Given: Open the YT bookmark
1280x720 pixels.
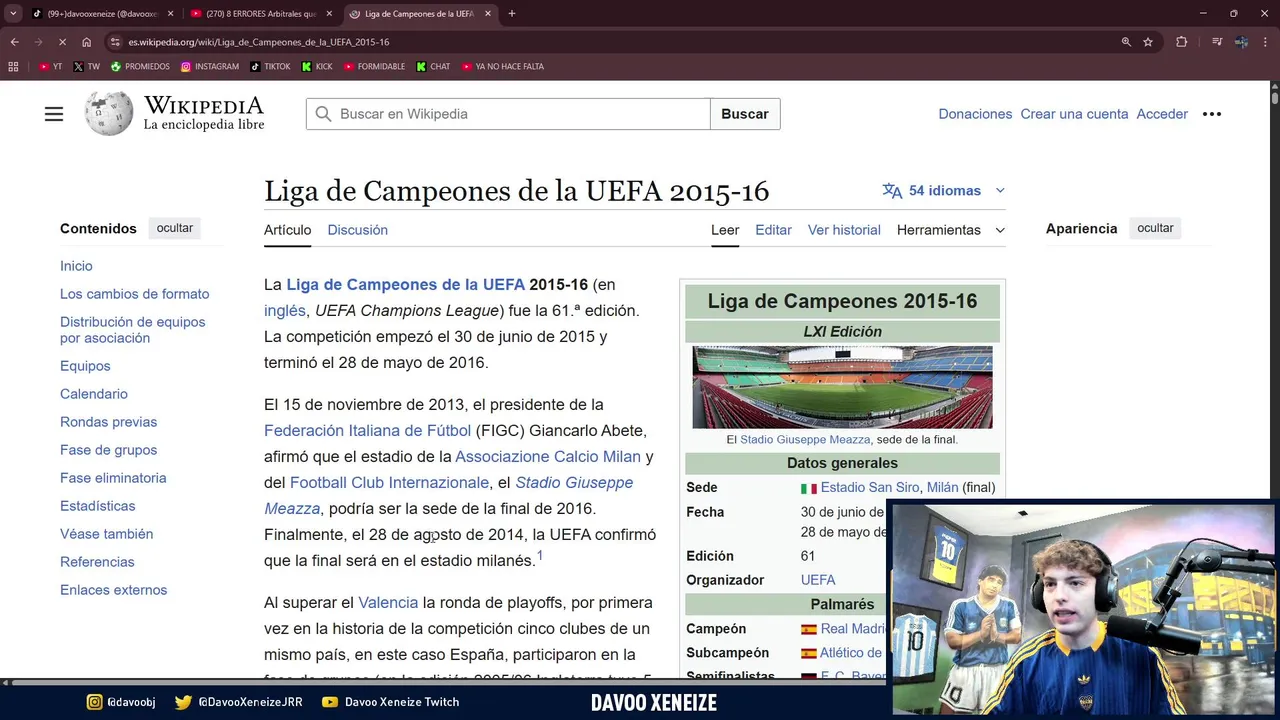Looking at the screenshot, I should (51, 67).
